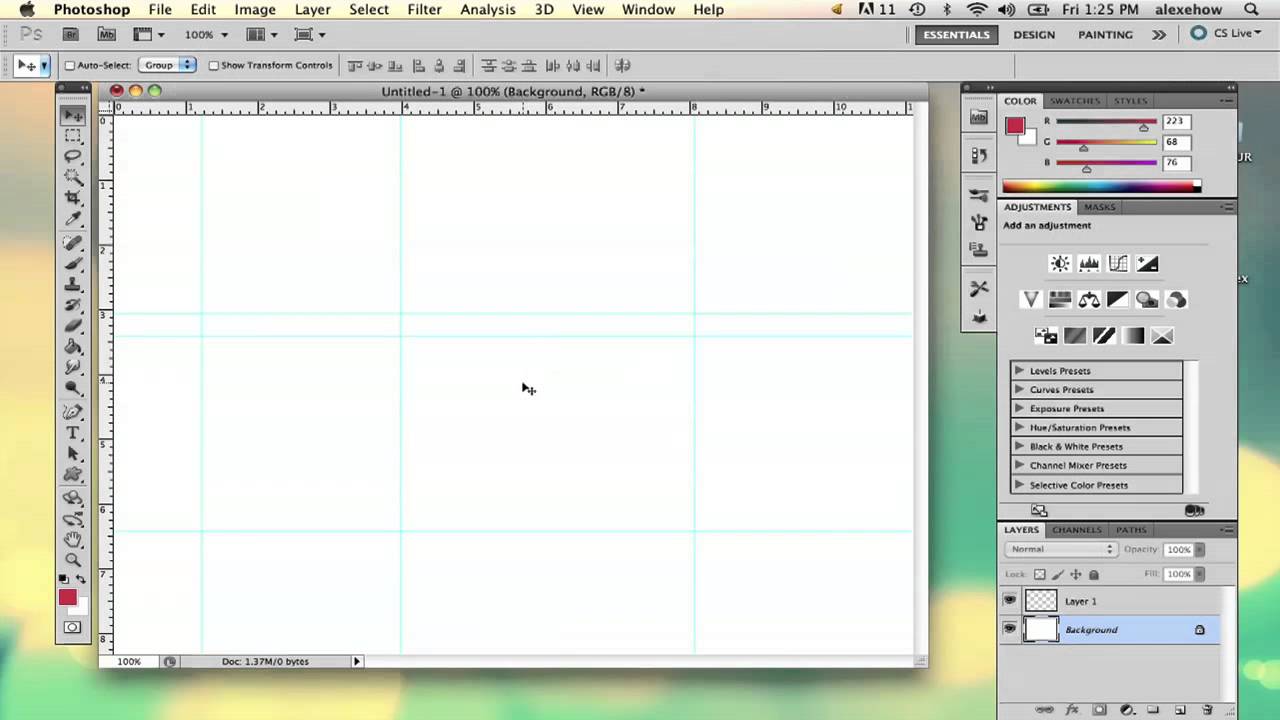Add a Photo Filter adjustment

coord(1147,300)
